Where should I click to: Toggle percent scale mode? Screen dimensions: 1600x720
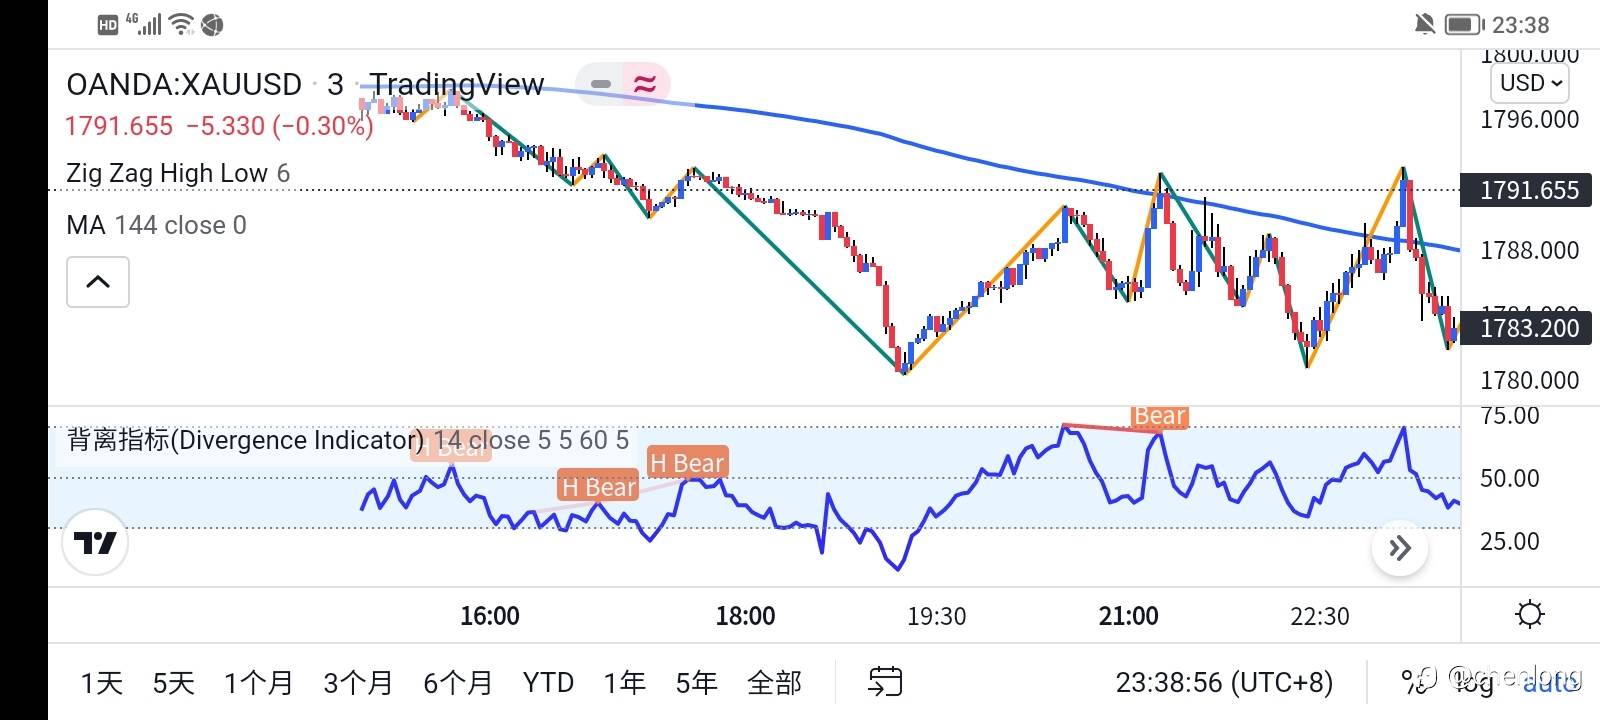1414,682
